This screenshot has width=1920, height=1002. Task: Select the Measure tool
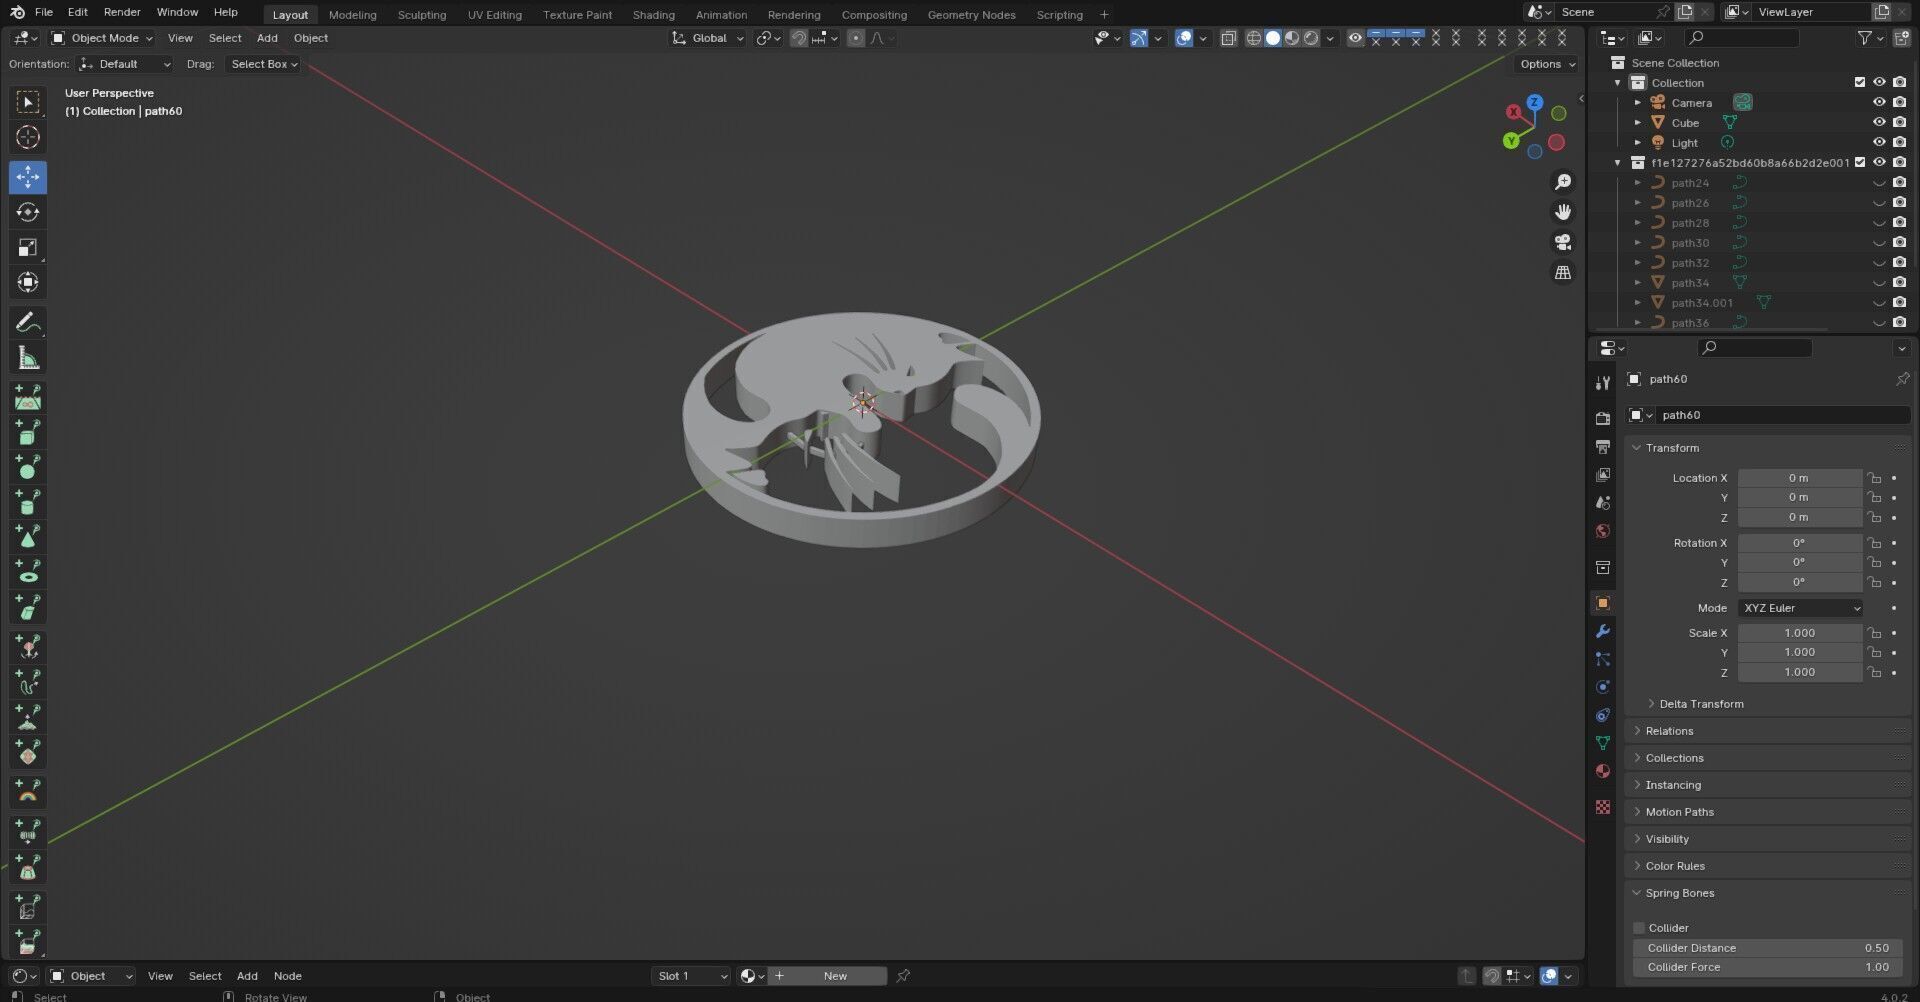pyautogui.click(x=28, y=358)
